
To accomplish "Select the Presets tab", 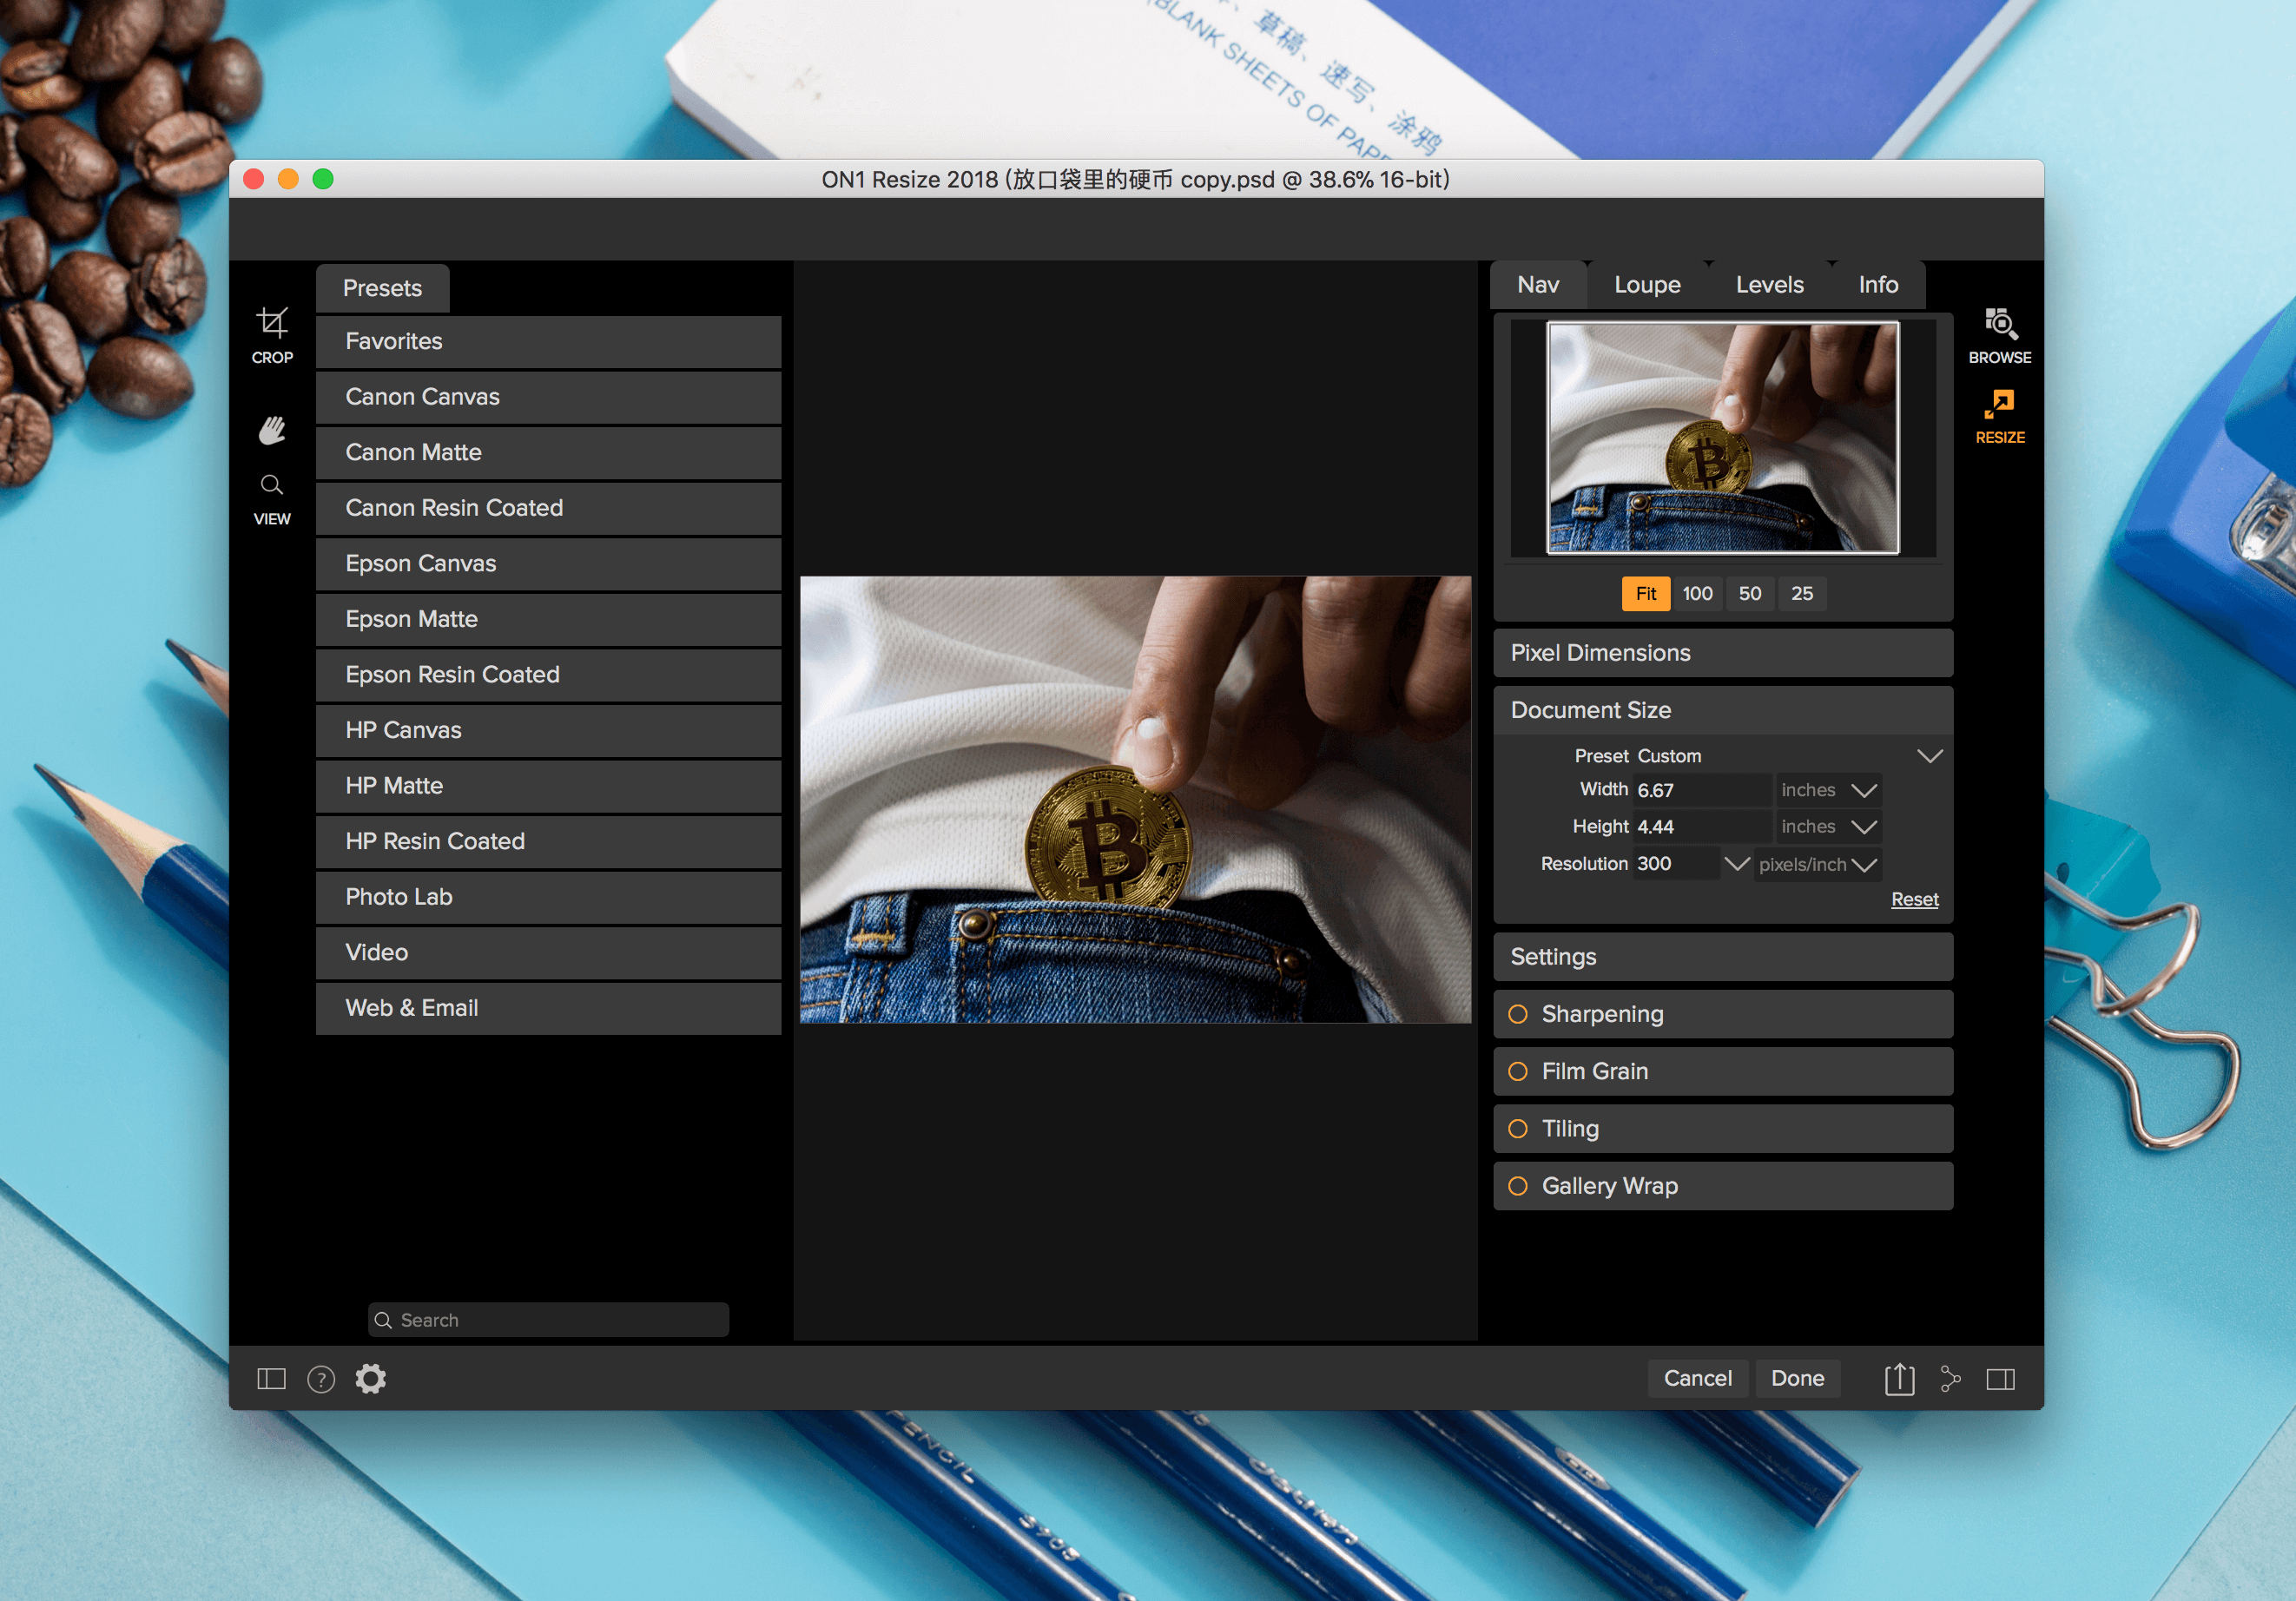I will [382, 288].
